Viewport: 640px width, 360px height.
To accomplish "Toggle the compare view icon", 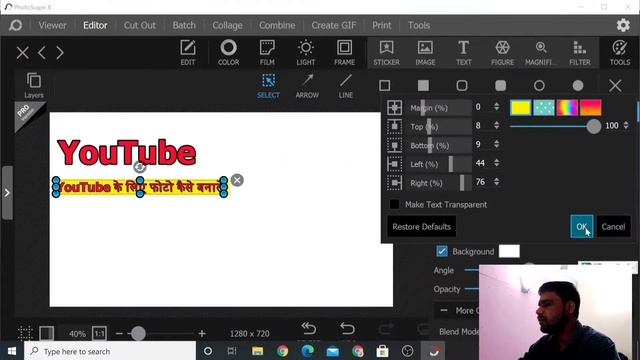I will (x=46, y=333).
